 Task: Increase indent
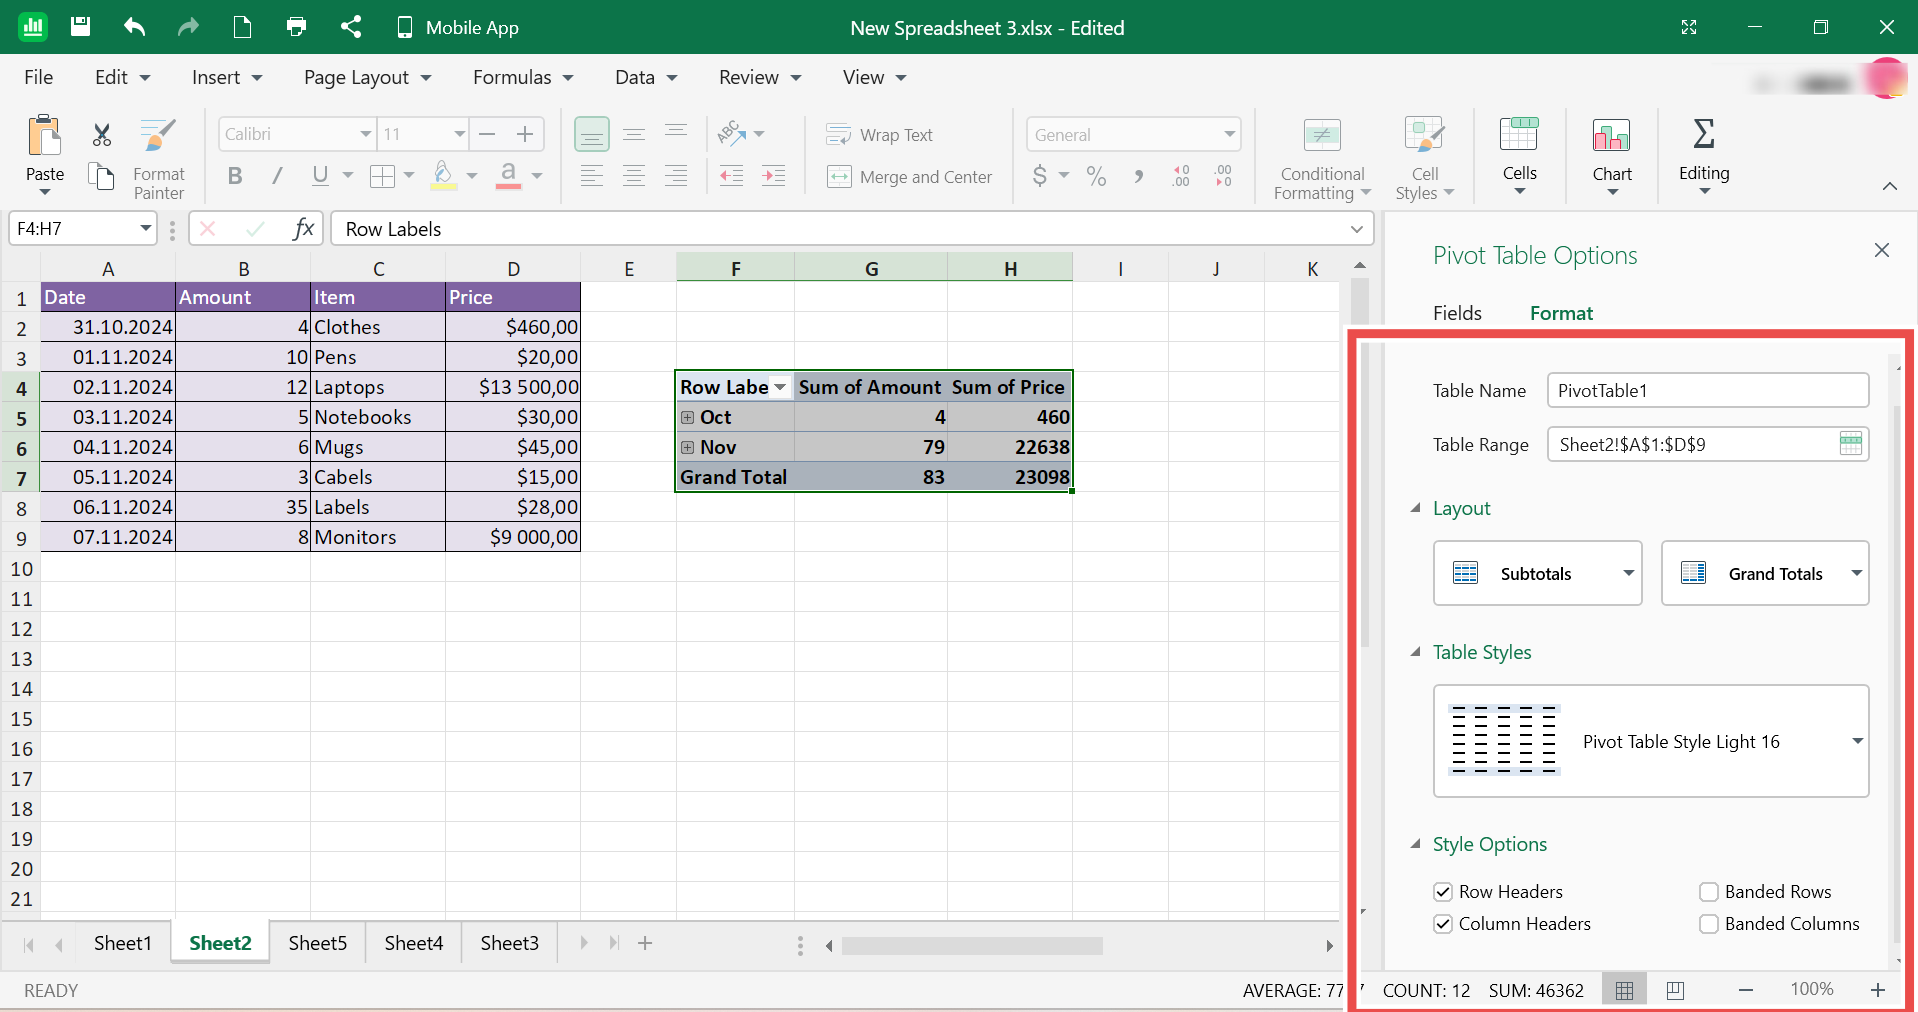tap(774, 176)
